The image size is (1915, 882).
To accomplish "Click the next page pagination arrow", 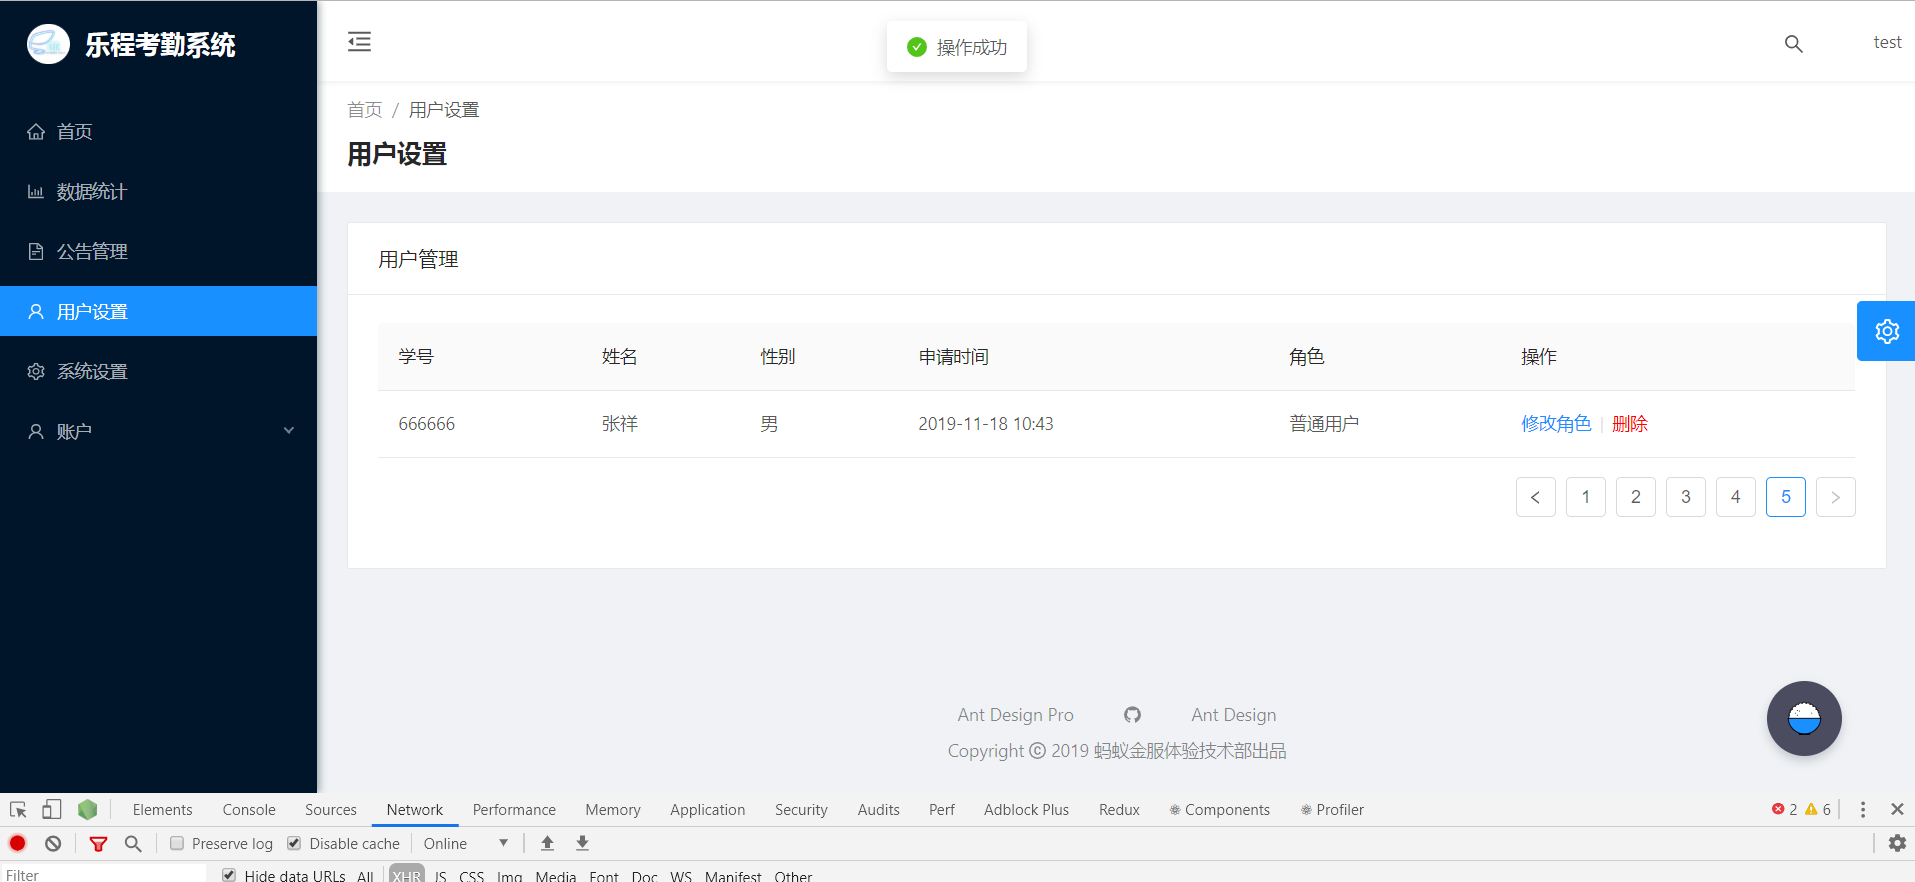I will (1835, 497).
